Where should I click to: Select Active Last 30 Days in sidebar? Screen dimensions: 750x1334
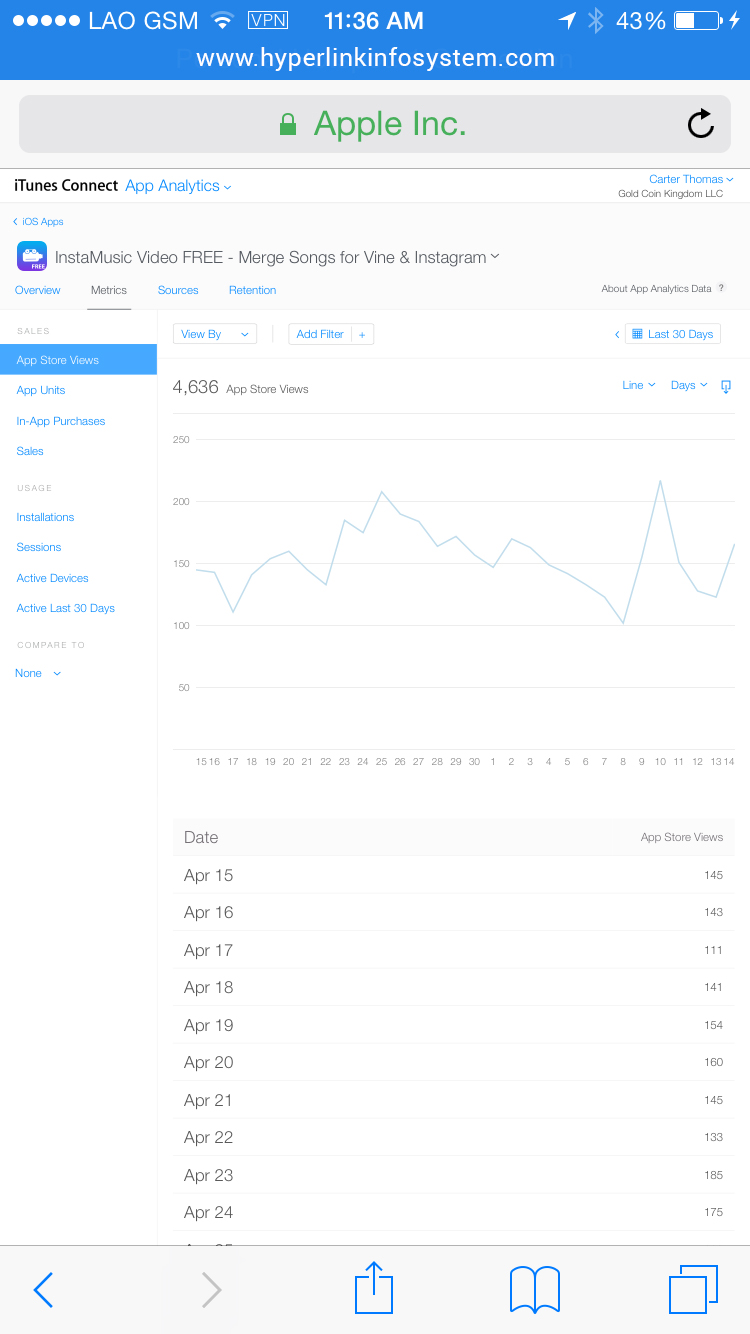(65, 608)
